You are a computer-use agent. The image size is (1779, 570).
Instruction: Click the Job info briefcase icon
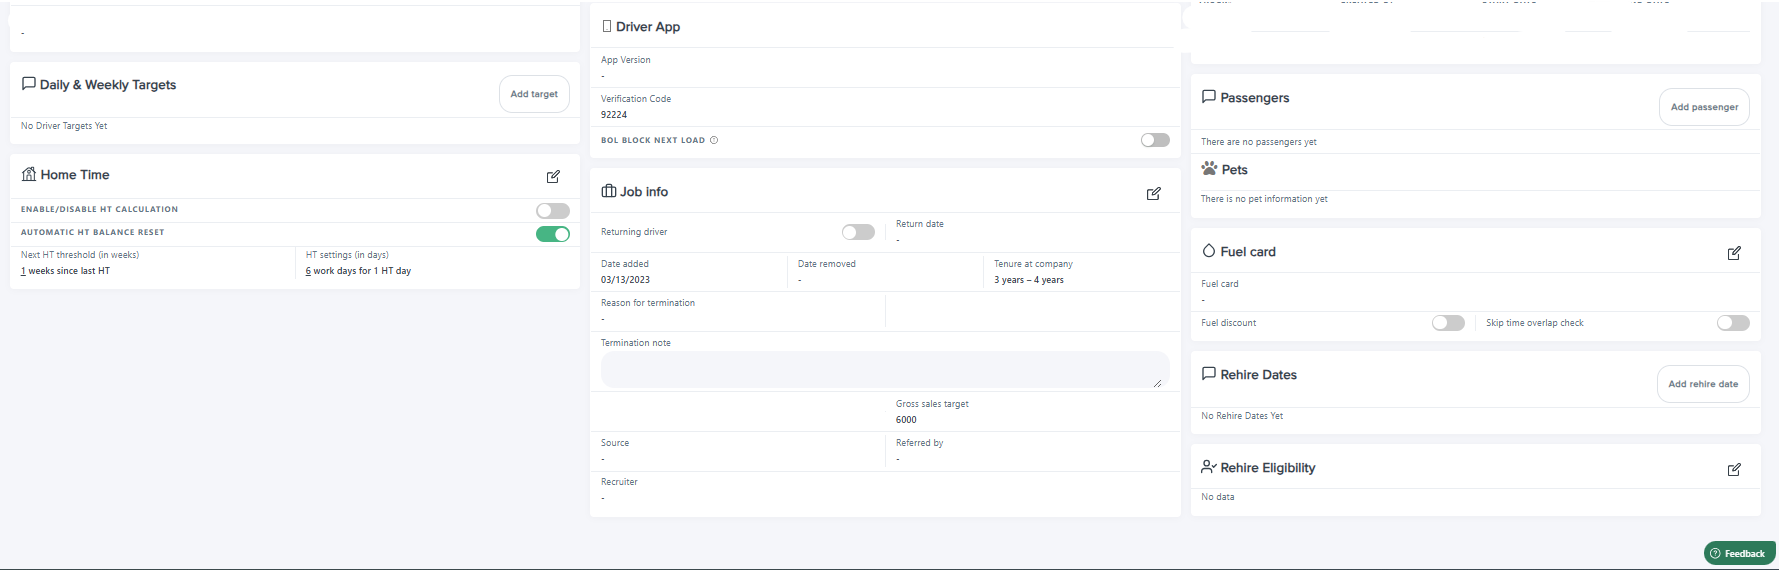pyautogui.click(x=608, y=191)
